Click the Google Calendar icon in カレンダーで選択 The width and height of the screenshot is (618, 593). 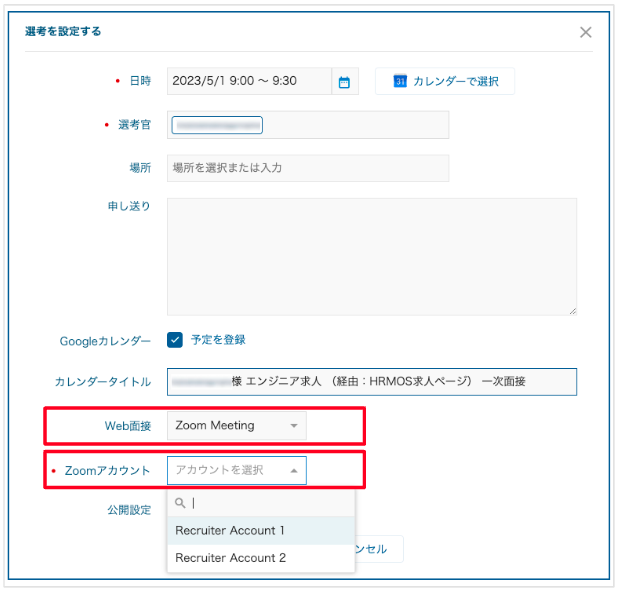[399, 81]
